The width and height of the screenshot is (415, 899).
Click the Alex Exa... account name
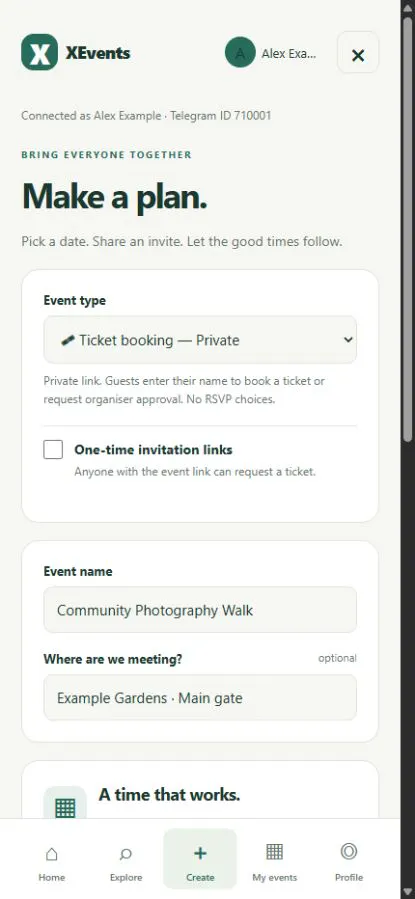tap(289, 54)
